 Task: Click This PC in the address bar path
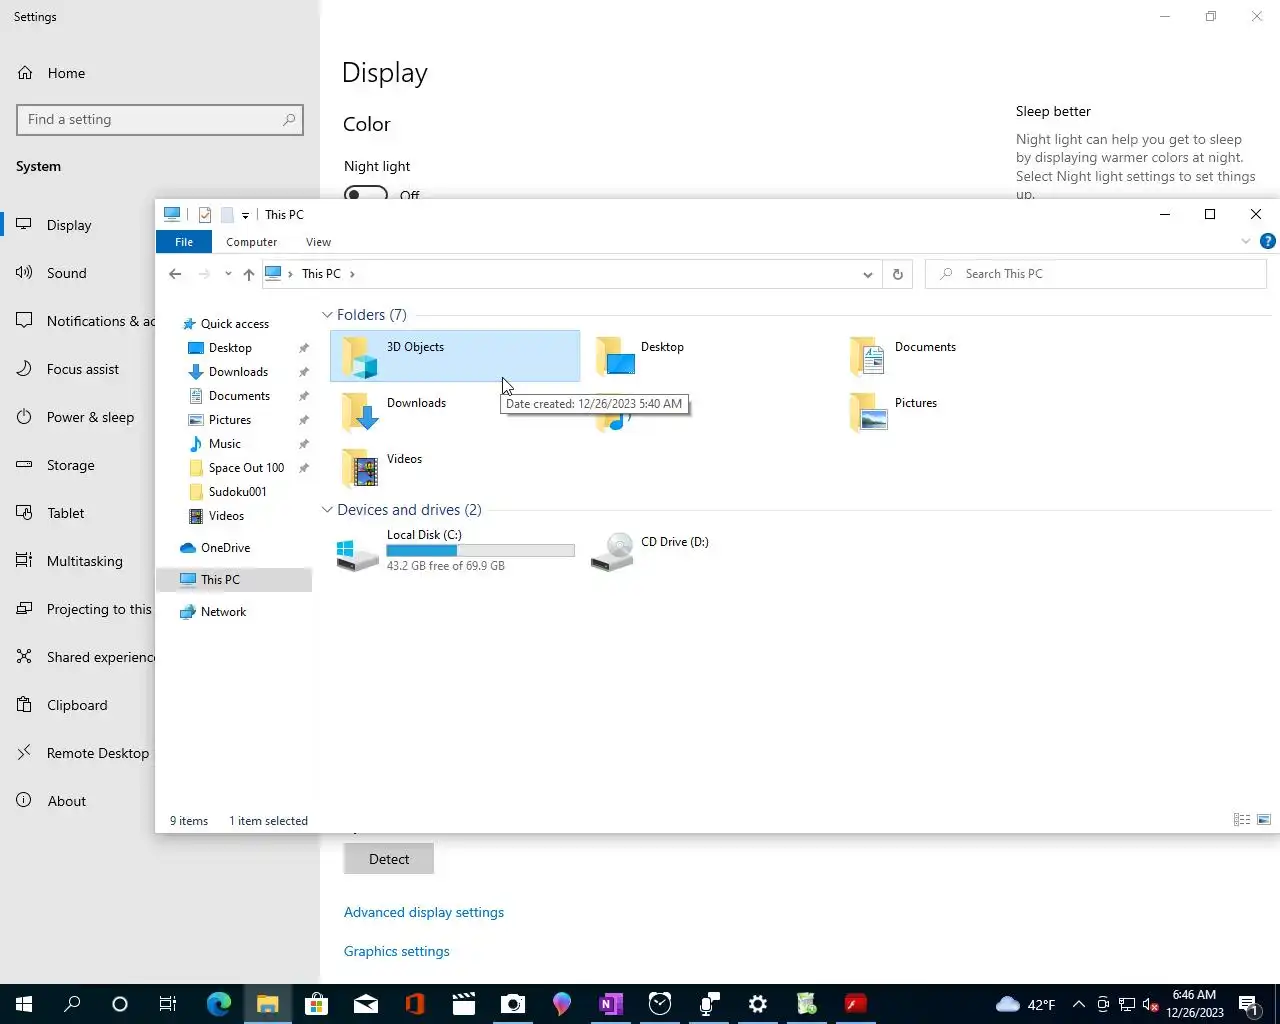point(321,274)
